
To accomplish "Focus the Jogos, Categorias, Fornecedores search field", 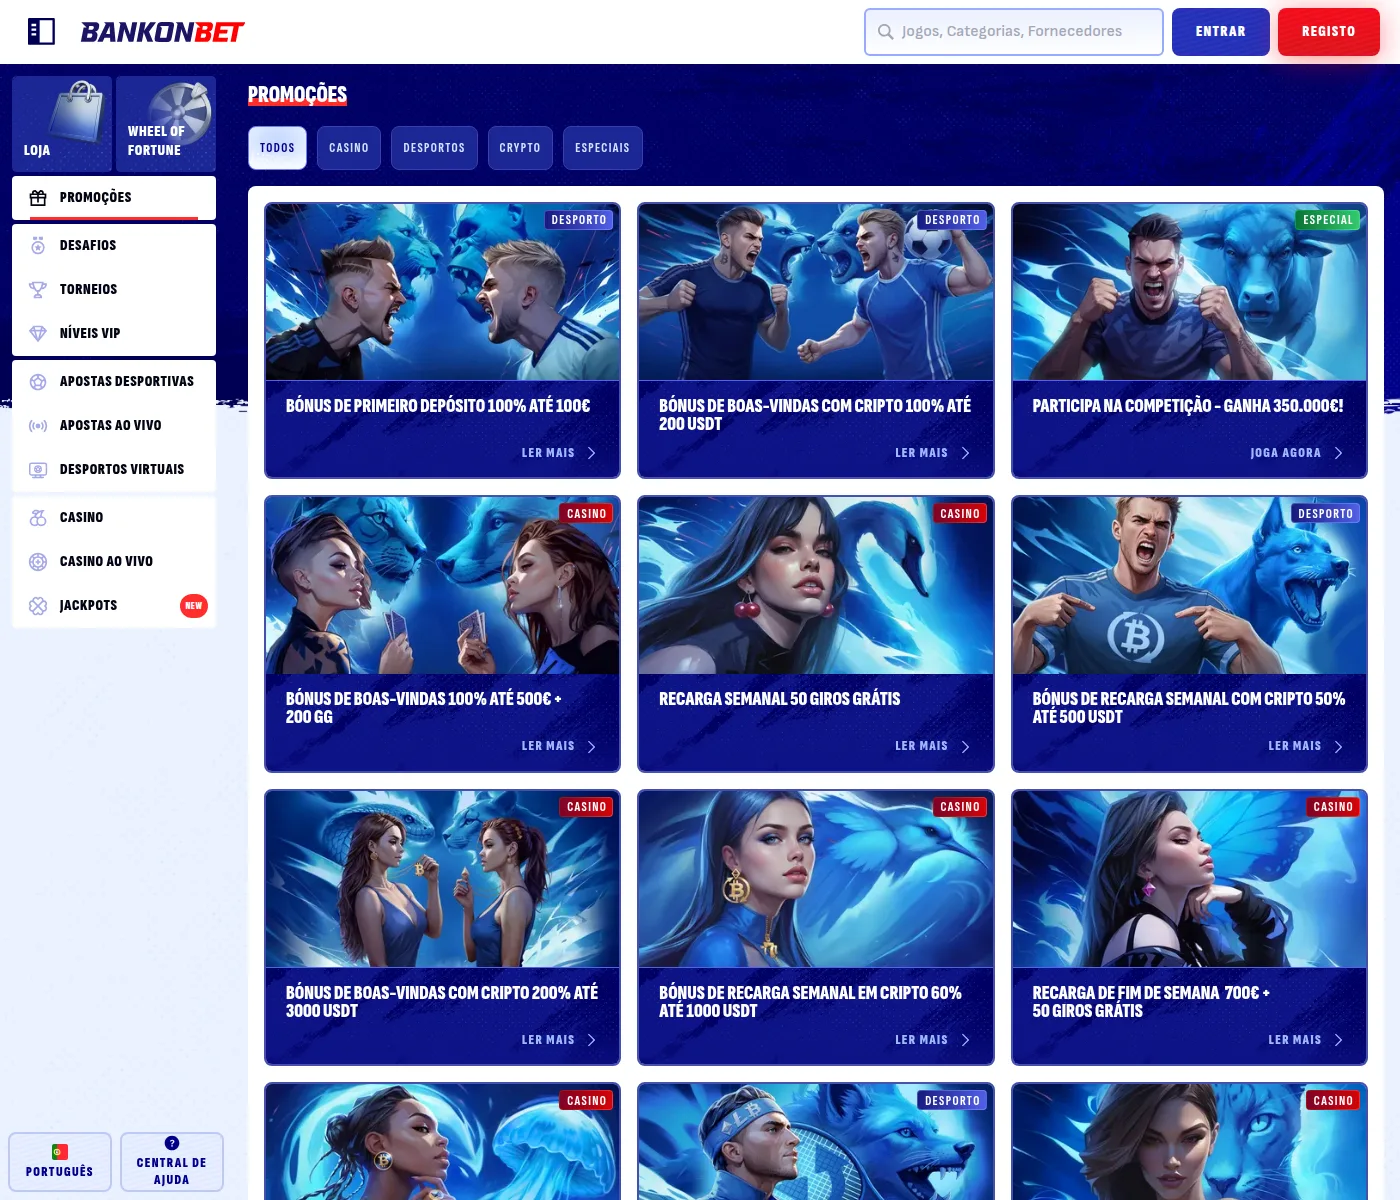I will pos(1014,32).
